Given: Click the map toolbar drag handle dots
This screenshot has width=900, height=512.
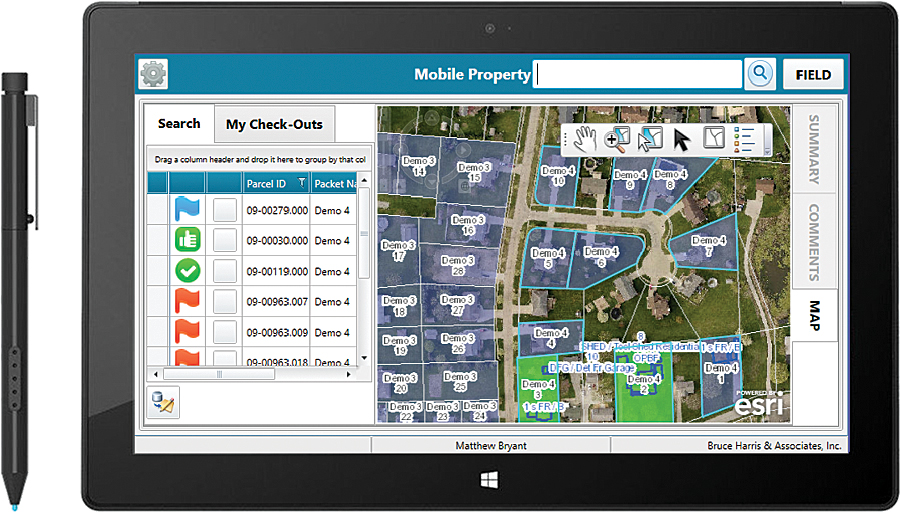Looking at the screenshot, I should (x=566, y=139).
